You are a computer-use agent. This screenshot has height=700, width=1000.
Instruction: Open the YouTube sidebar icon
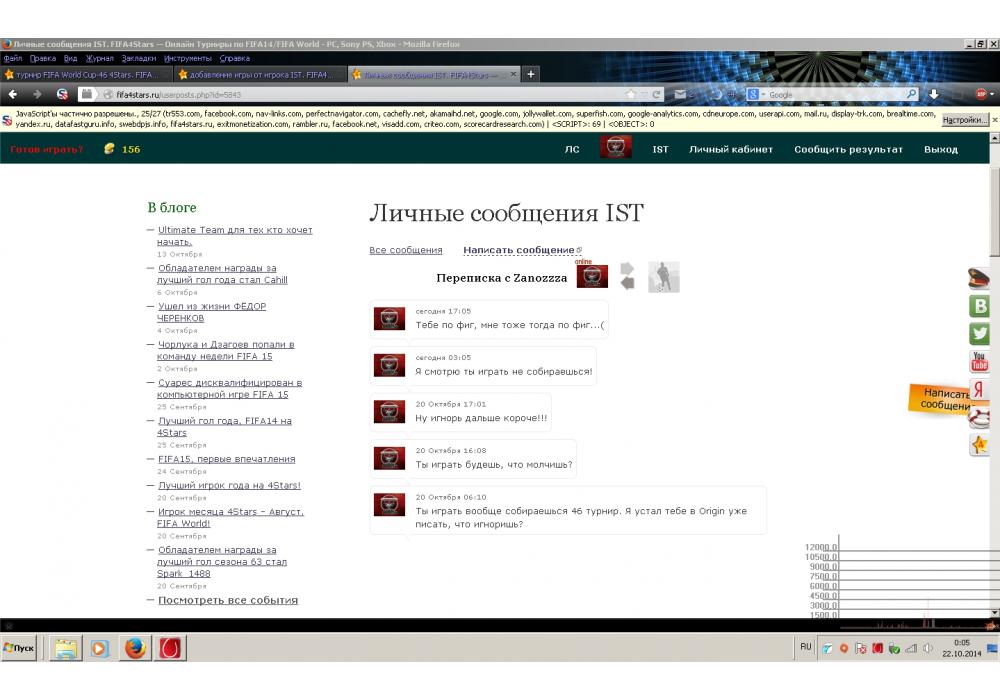[x=980, y=362]
